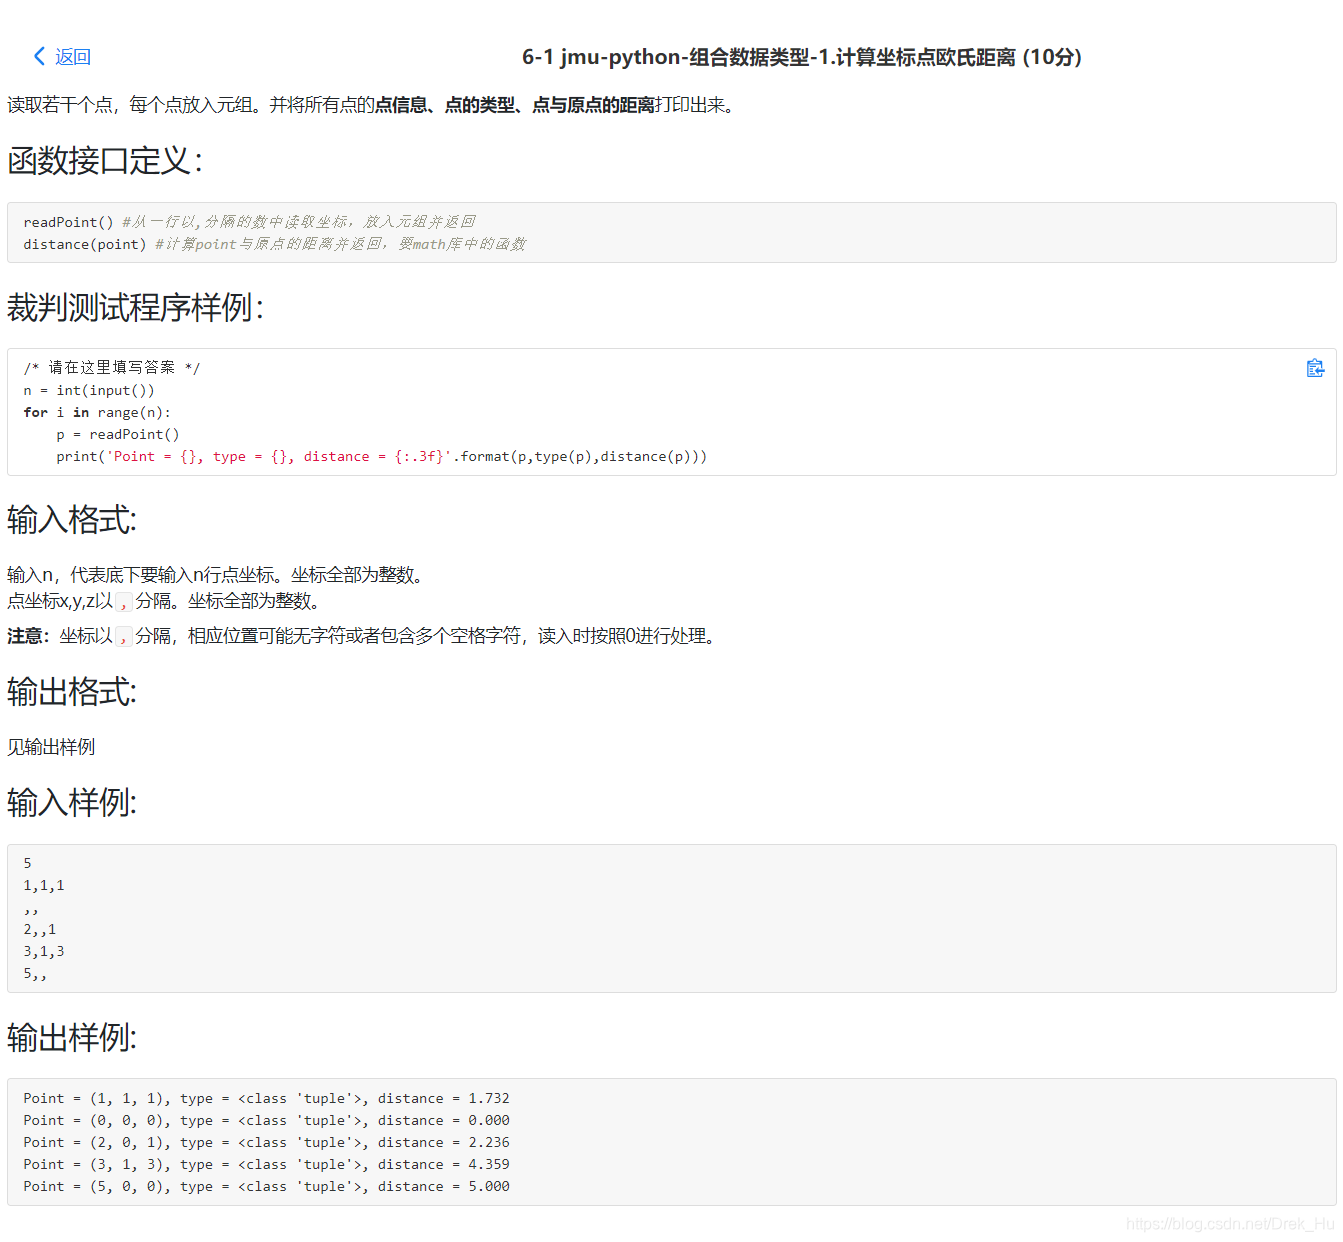This screenshot has height=1242, width=1343.
Task: Click the 见输出样例 text link
Action: (x=50, y=747)
